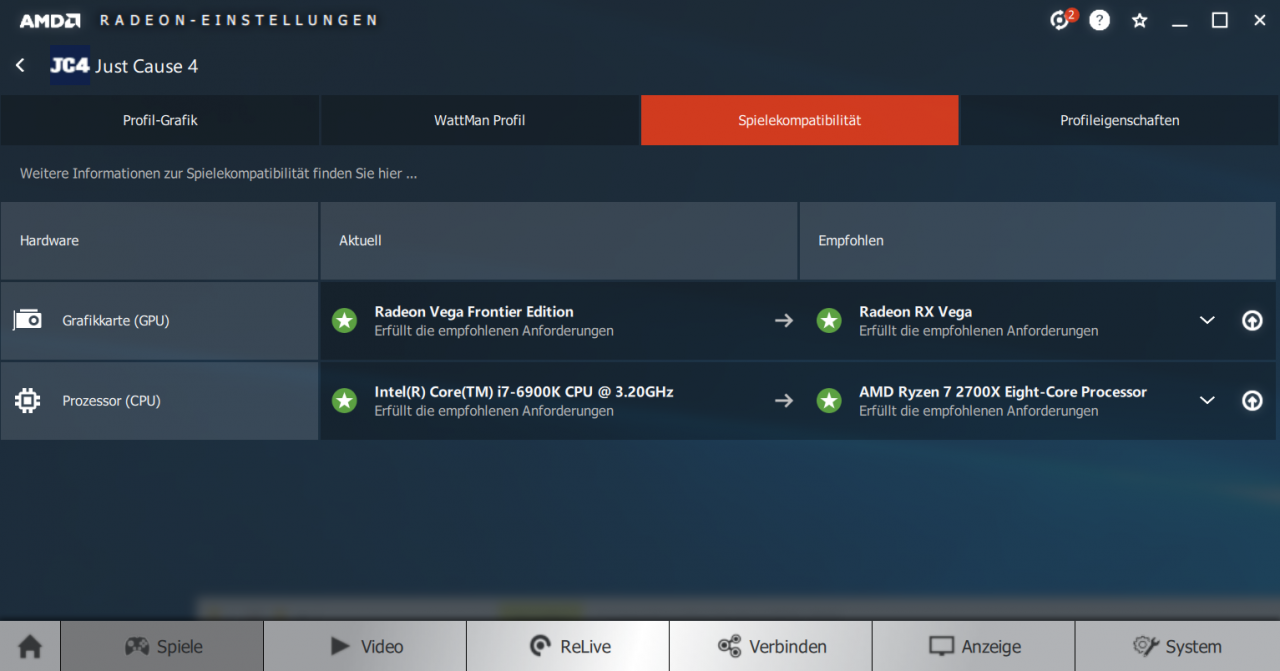Go back with the left arrow
Viewport: 1280px width, 671px height.
point(20,65)
